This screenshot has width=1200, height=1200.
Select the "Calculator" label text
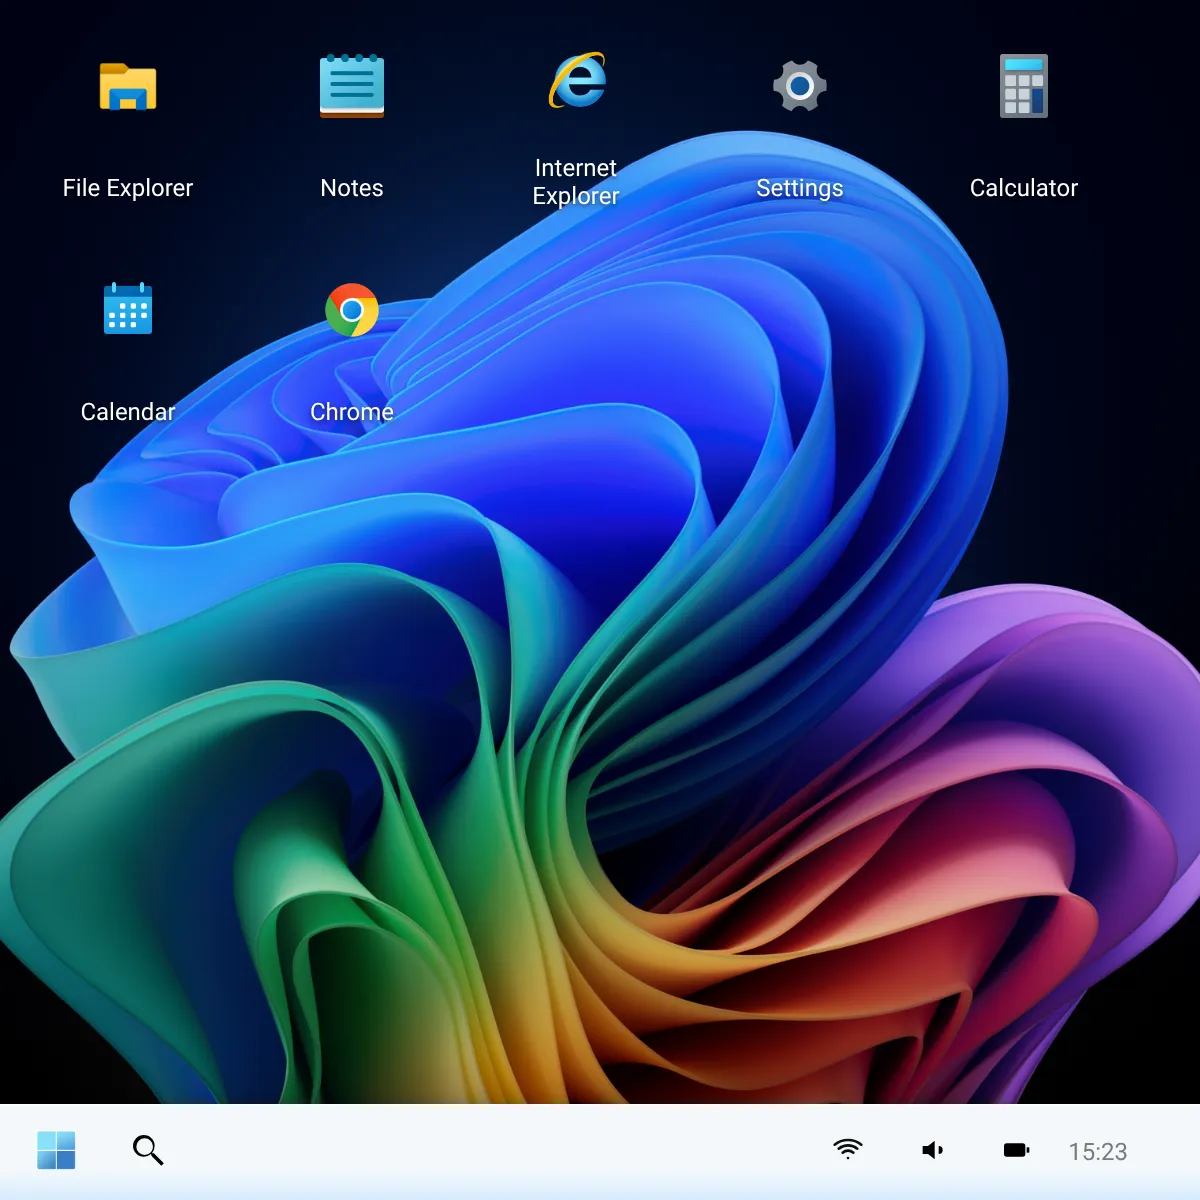tap(1024, 188)
